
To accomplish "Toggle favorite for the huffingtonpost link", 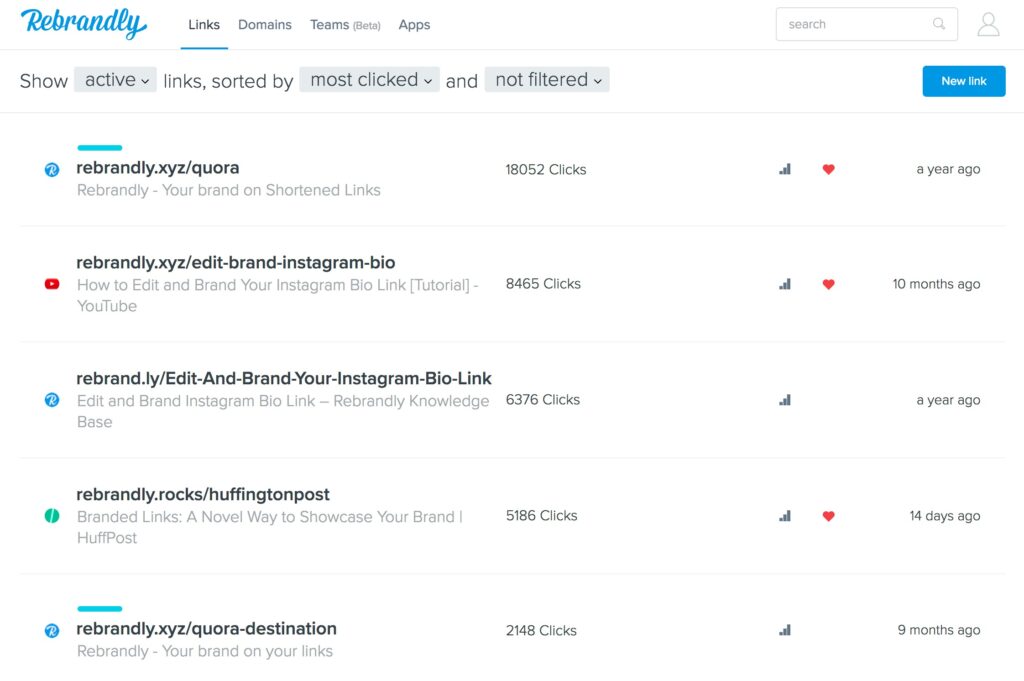I will point(828,516).
